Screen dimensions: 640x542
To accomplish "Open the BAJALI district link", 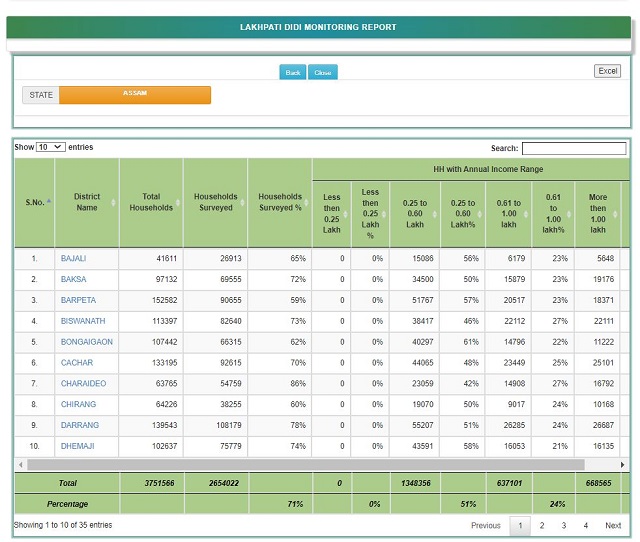I will [73, 258].
